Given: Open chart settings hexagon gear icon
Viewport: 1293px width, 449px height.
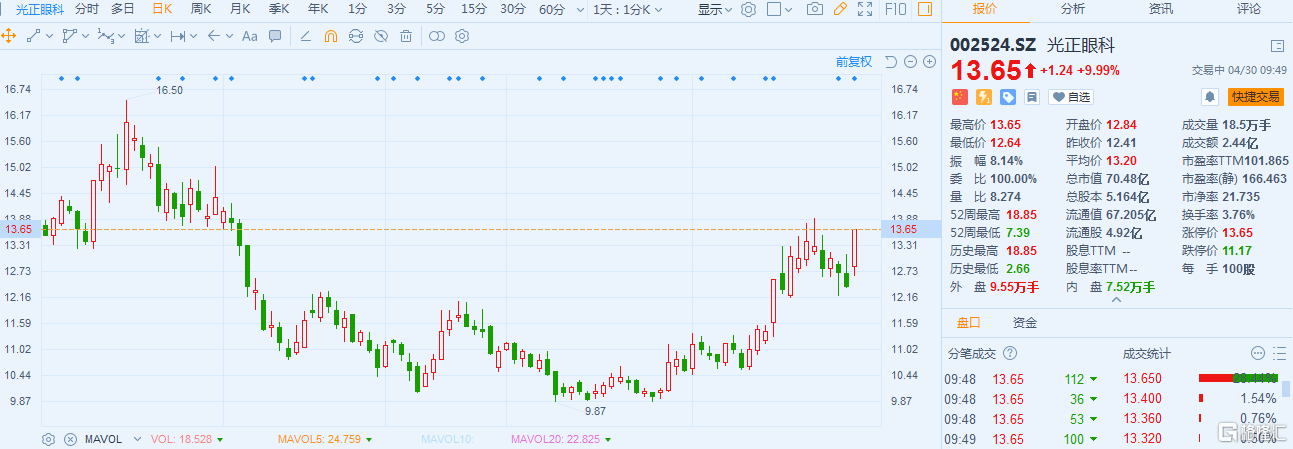Looking at the screenshot, I should pos(748,9).
